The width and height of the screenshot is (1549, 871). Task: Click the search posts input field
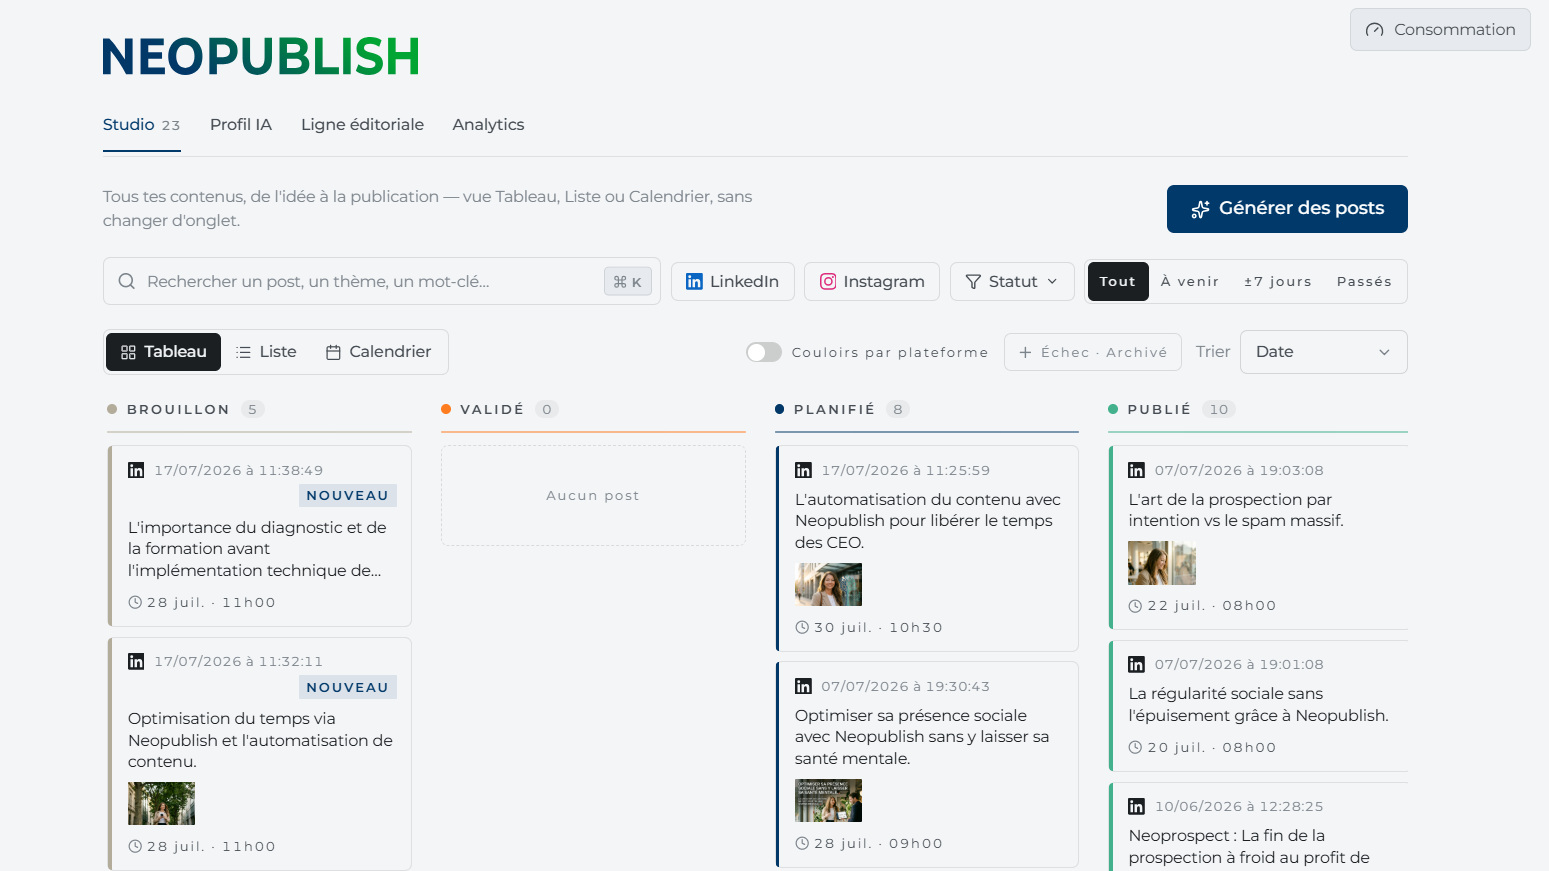click(382, 281)
